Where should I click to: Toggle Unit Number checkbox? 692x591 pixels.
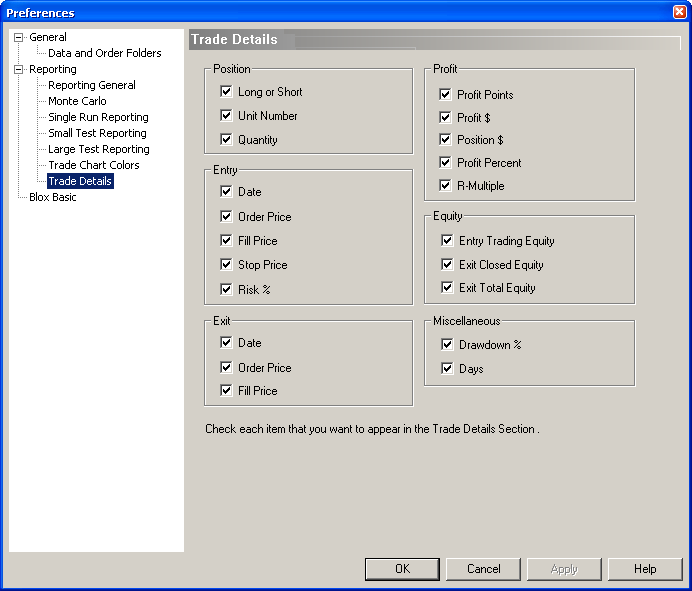pos(226,116)
